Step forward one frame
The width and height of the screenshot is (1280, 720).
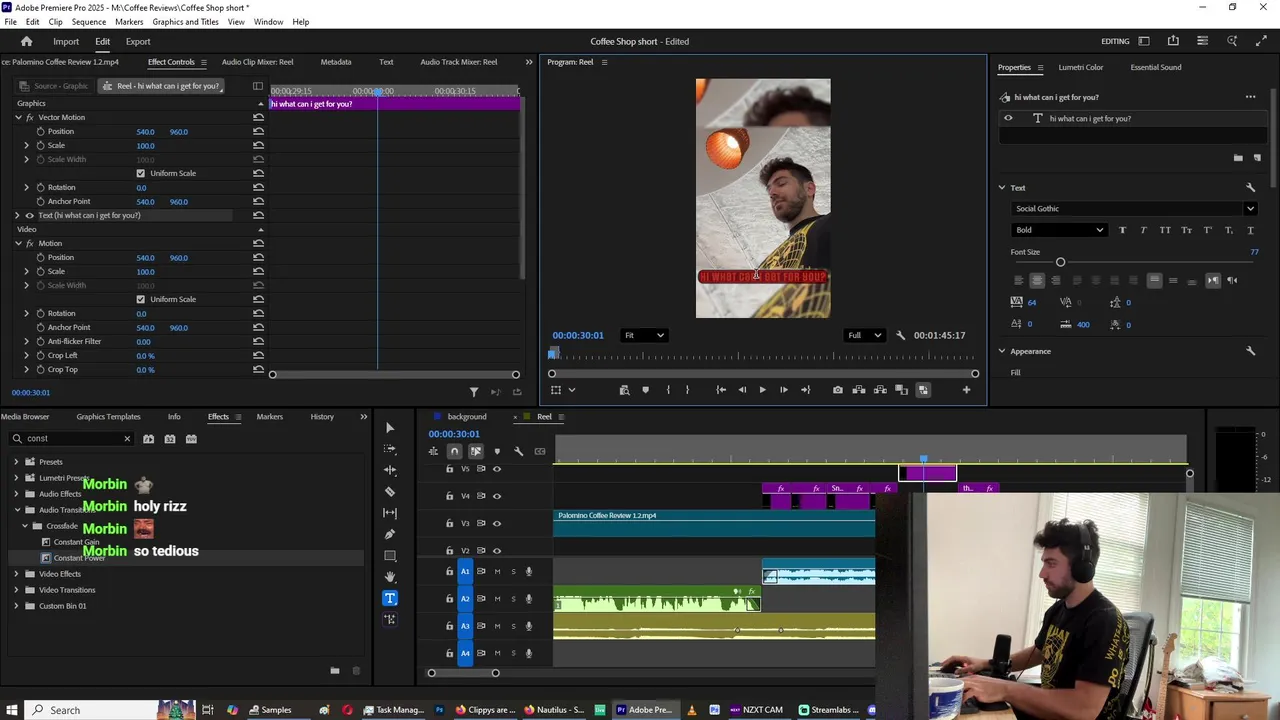pos(783,390)
